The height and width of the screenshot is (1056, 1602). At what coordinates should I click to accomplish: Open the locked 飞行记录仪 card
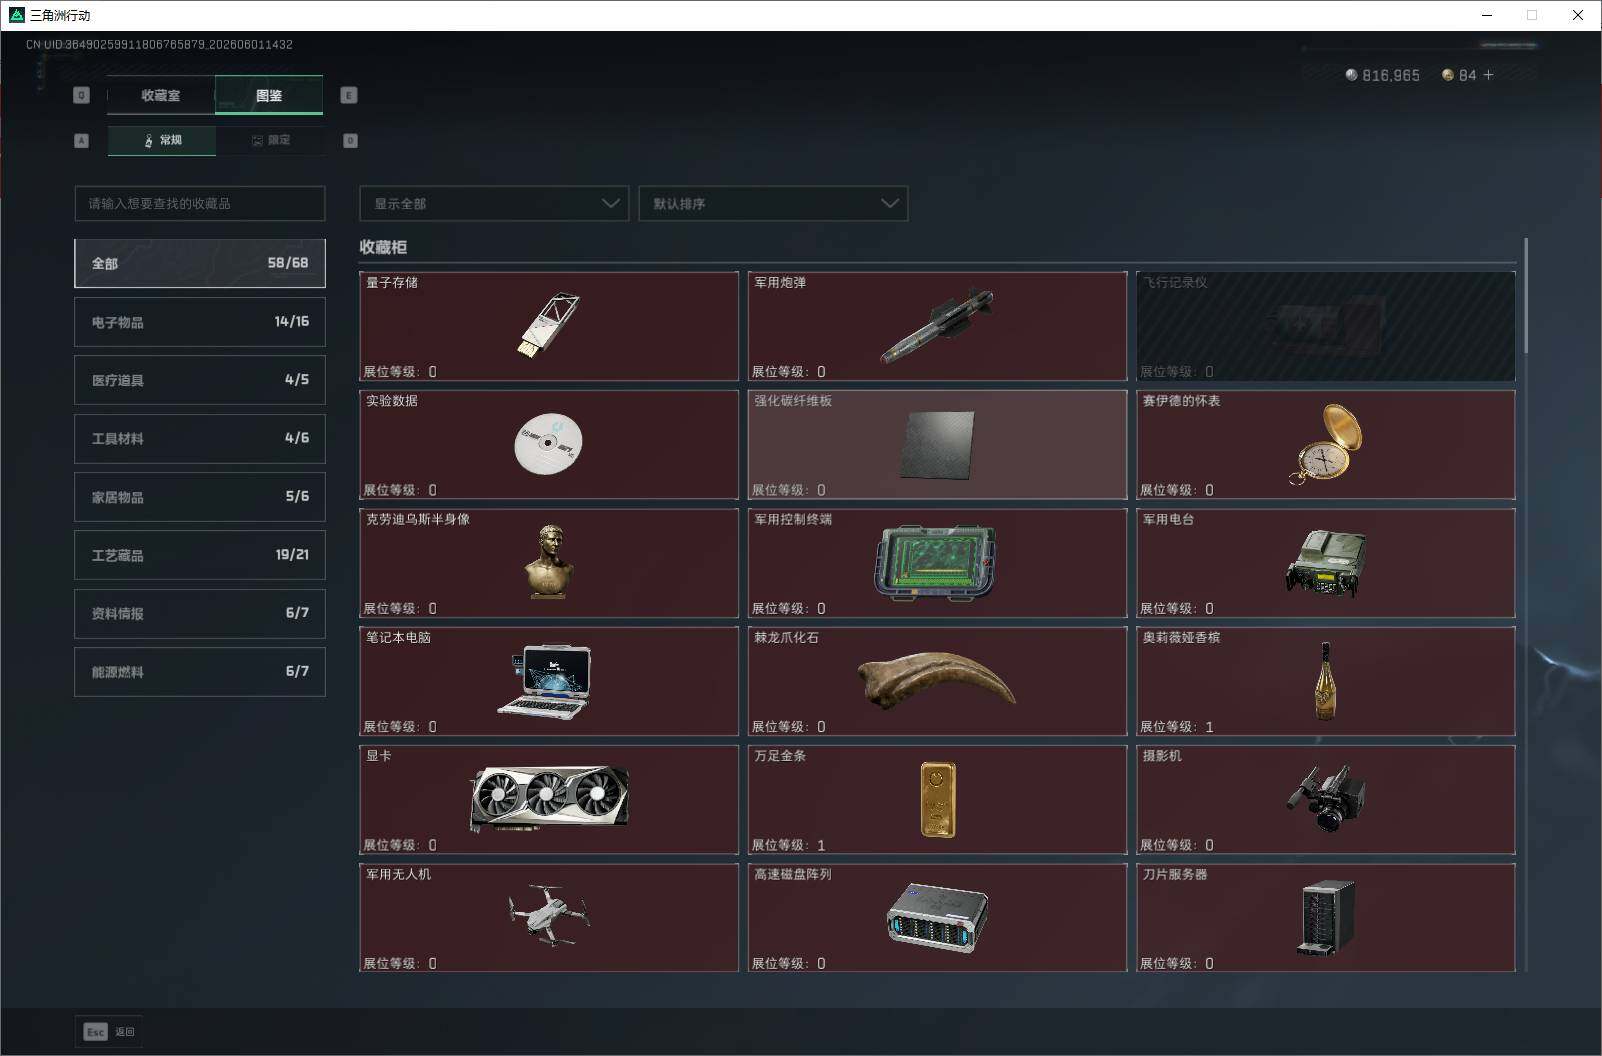coord(1326,326)
